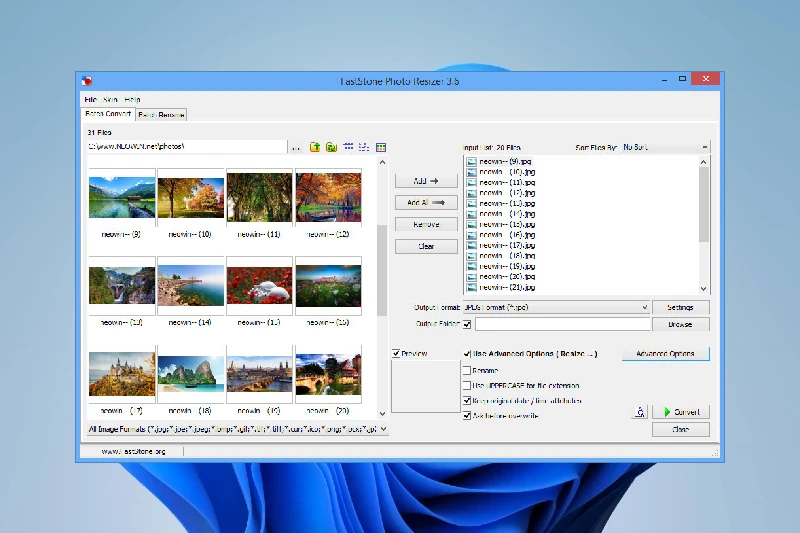Switch to details grid view icon
Viewport: 800px width, 533px height.
pos(380,147)
